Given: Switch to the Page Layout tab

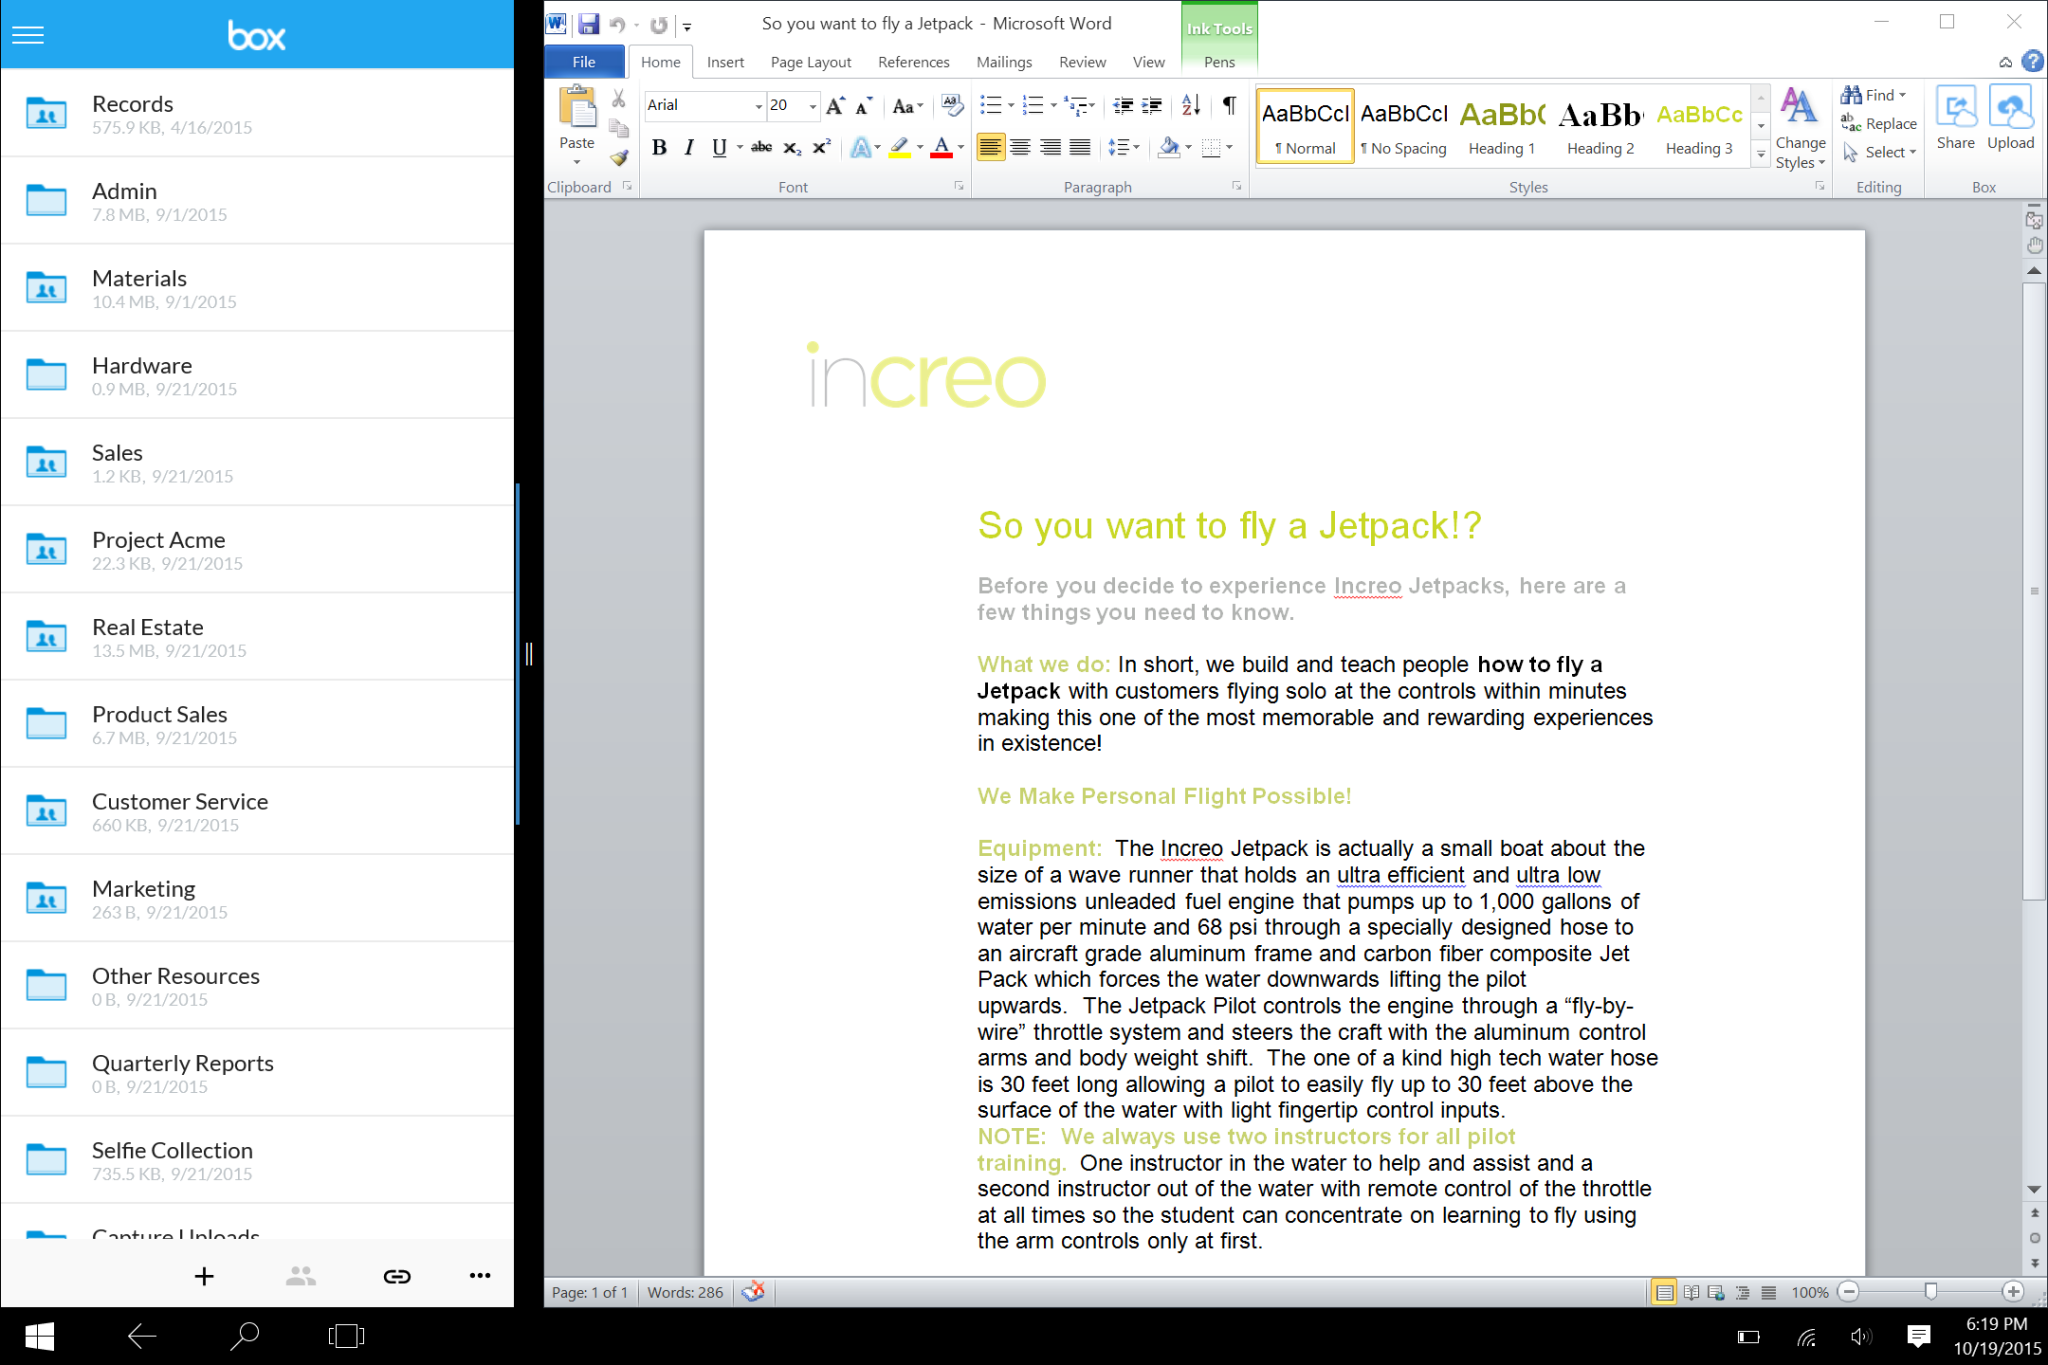Looking at the screenshot, I should (810, 62).
